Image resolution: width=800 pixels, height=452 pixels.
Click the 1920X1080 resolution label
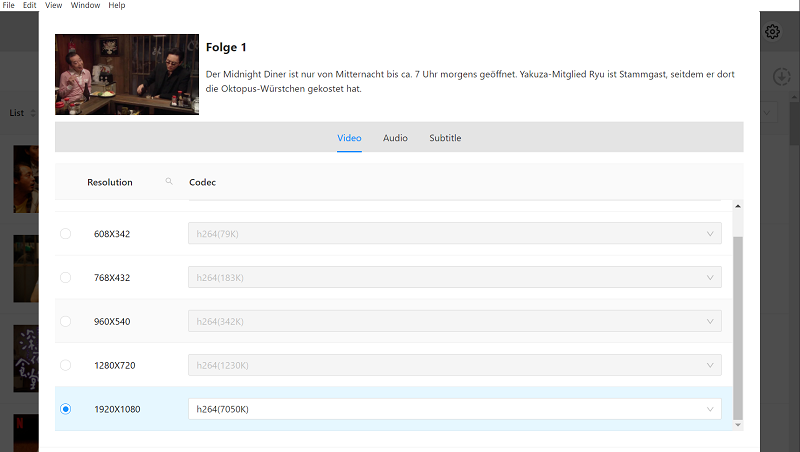click(117, 409)
